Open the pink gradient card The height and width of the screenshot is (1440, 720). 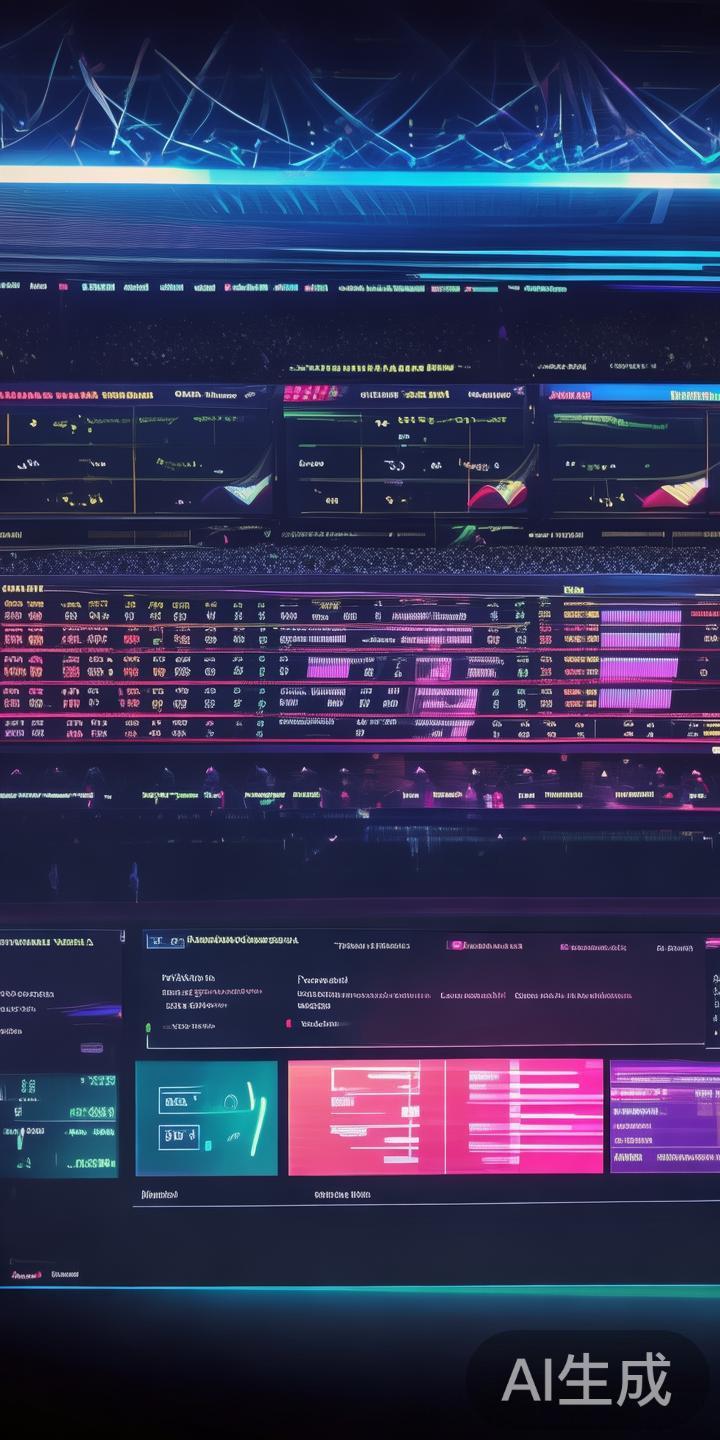[445, 1117]
